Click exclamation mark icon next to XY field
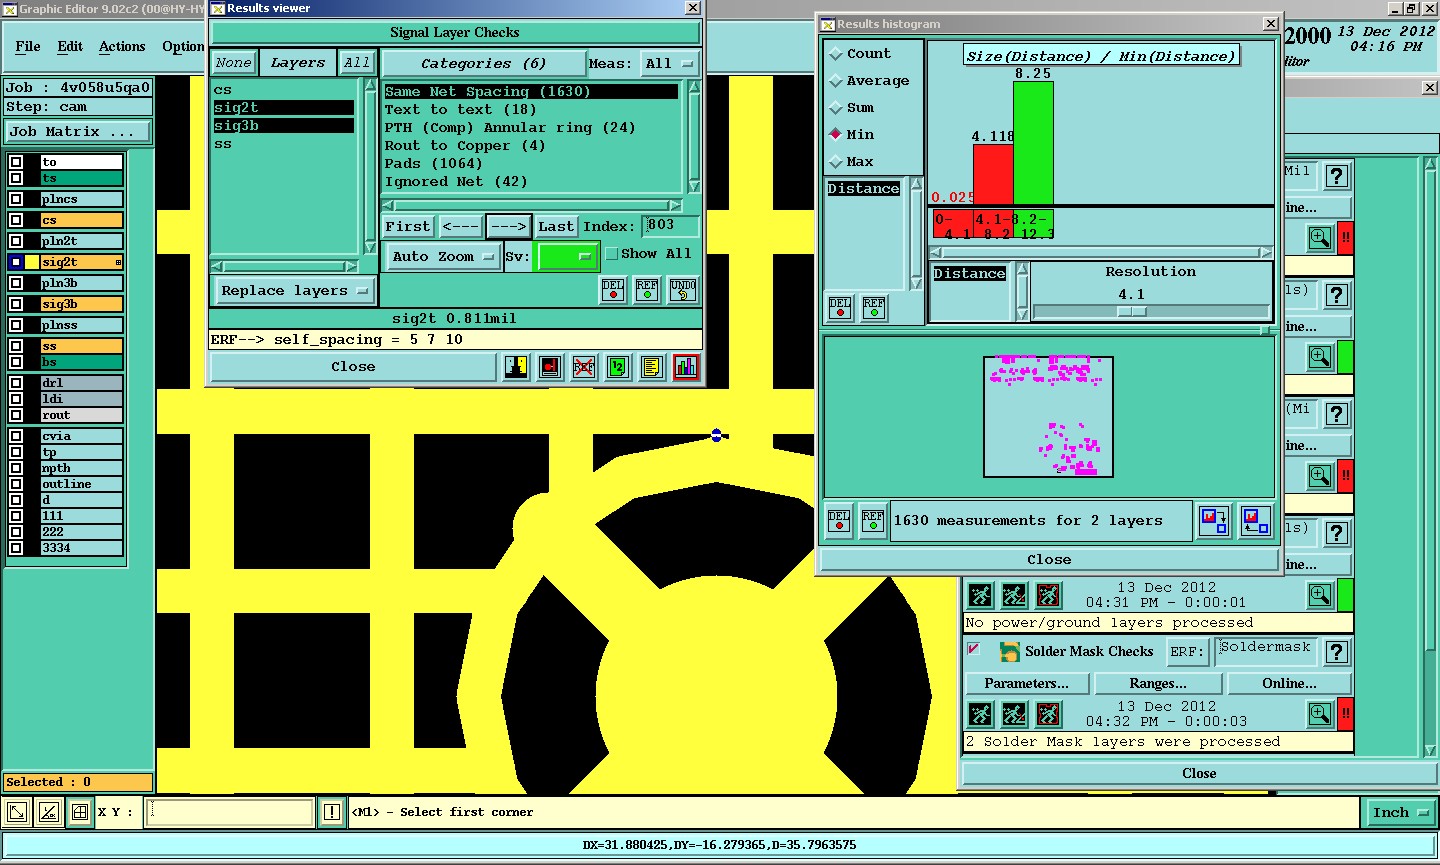 tap(332, 812)
